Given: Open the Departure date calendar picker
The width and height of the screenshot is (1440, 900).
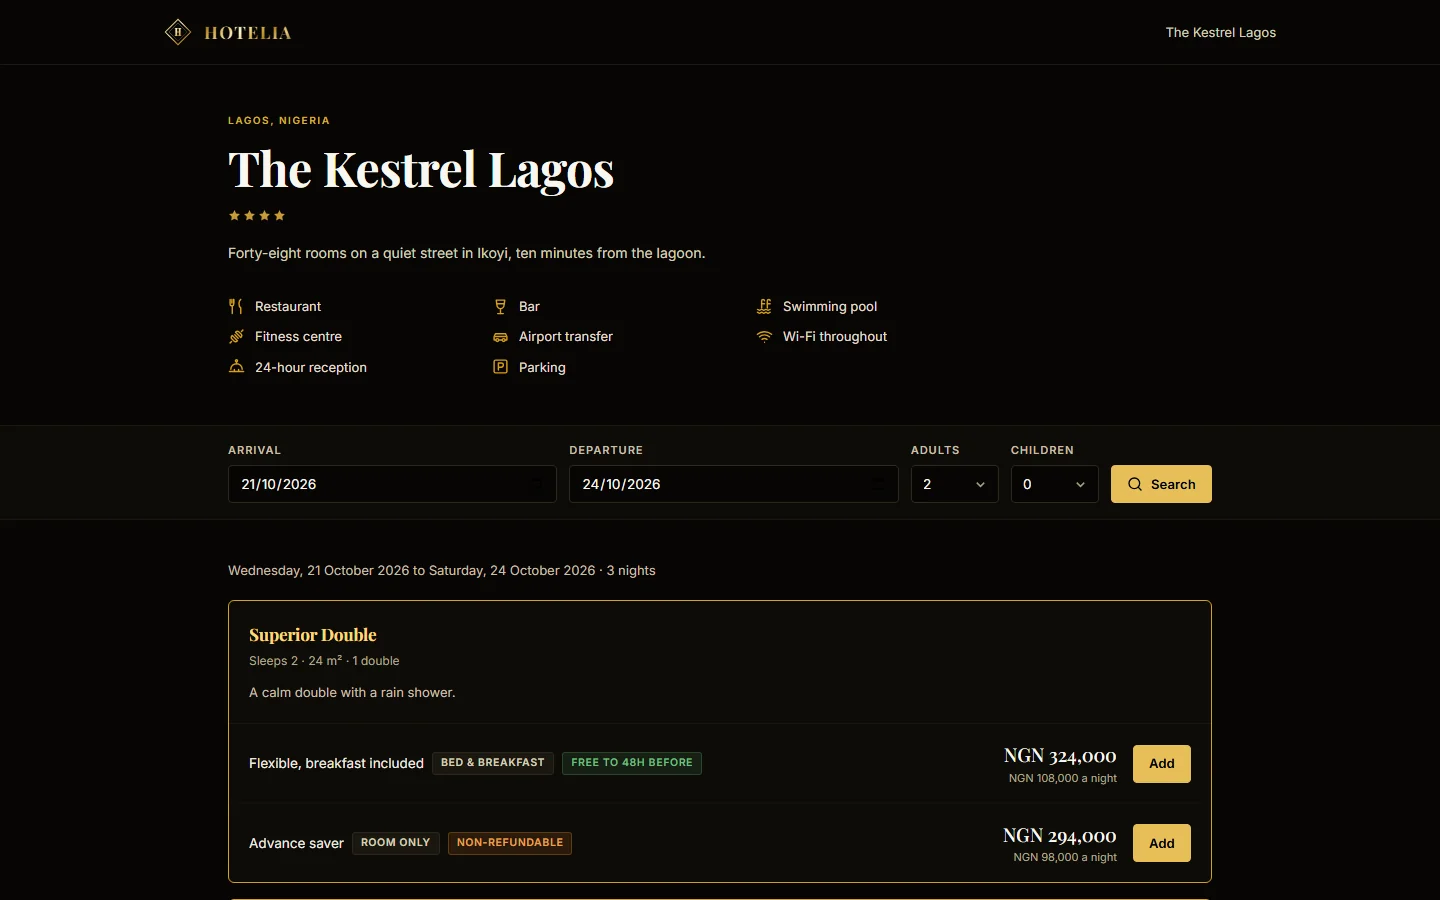Looking at the screenshot, I should click(x=878, y=484).
